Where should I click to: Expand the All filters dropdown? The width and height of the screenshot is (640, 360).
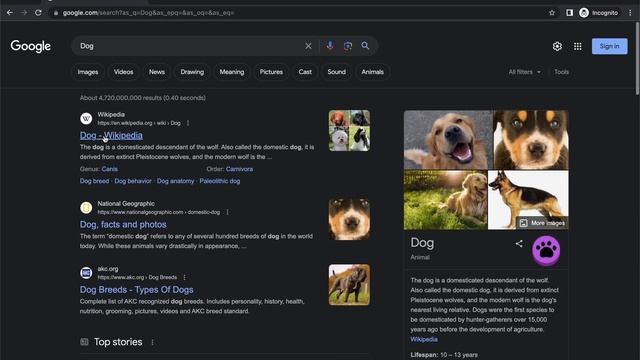point(524,72)
